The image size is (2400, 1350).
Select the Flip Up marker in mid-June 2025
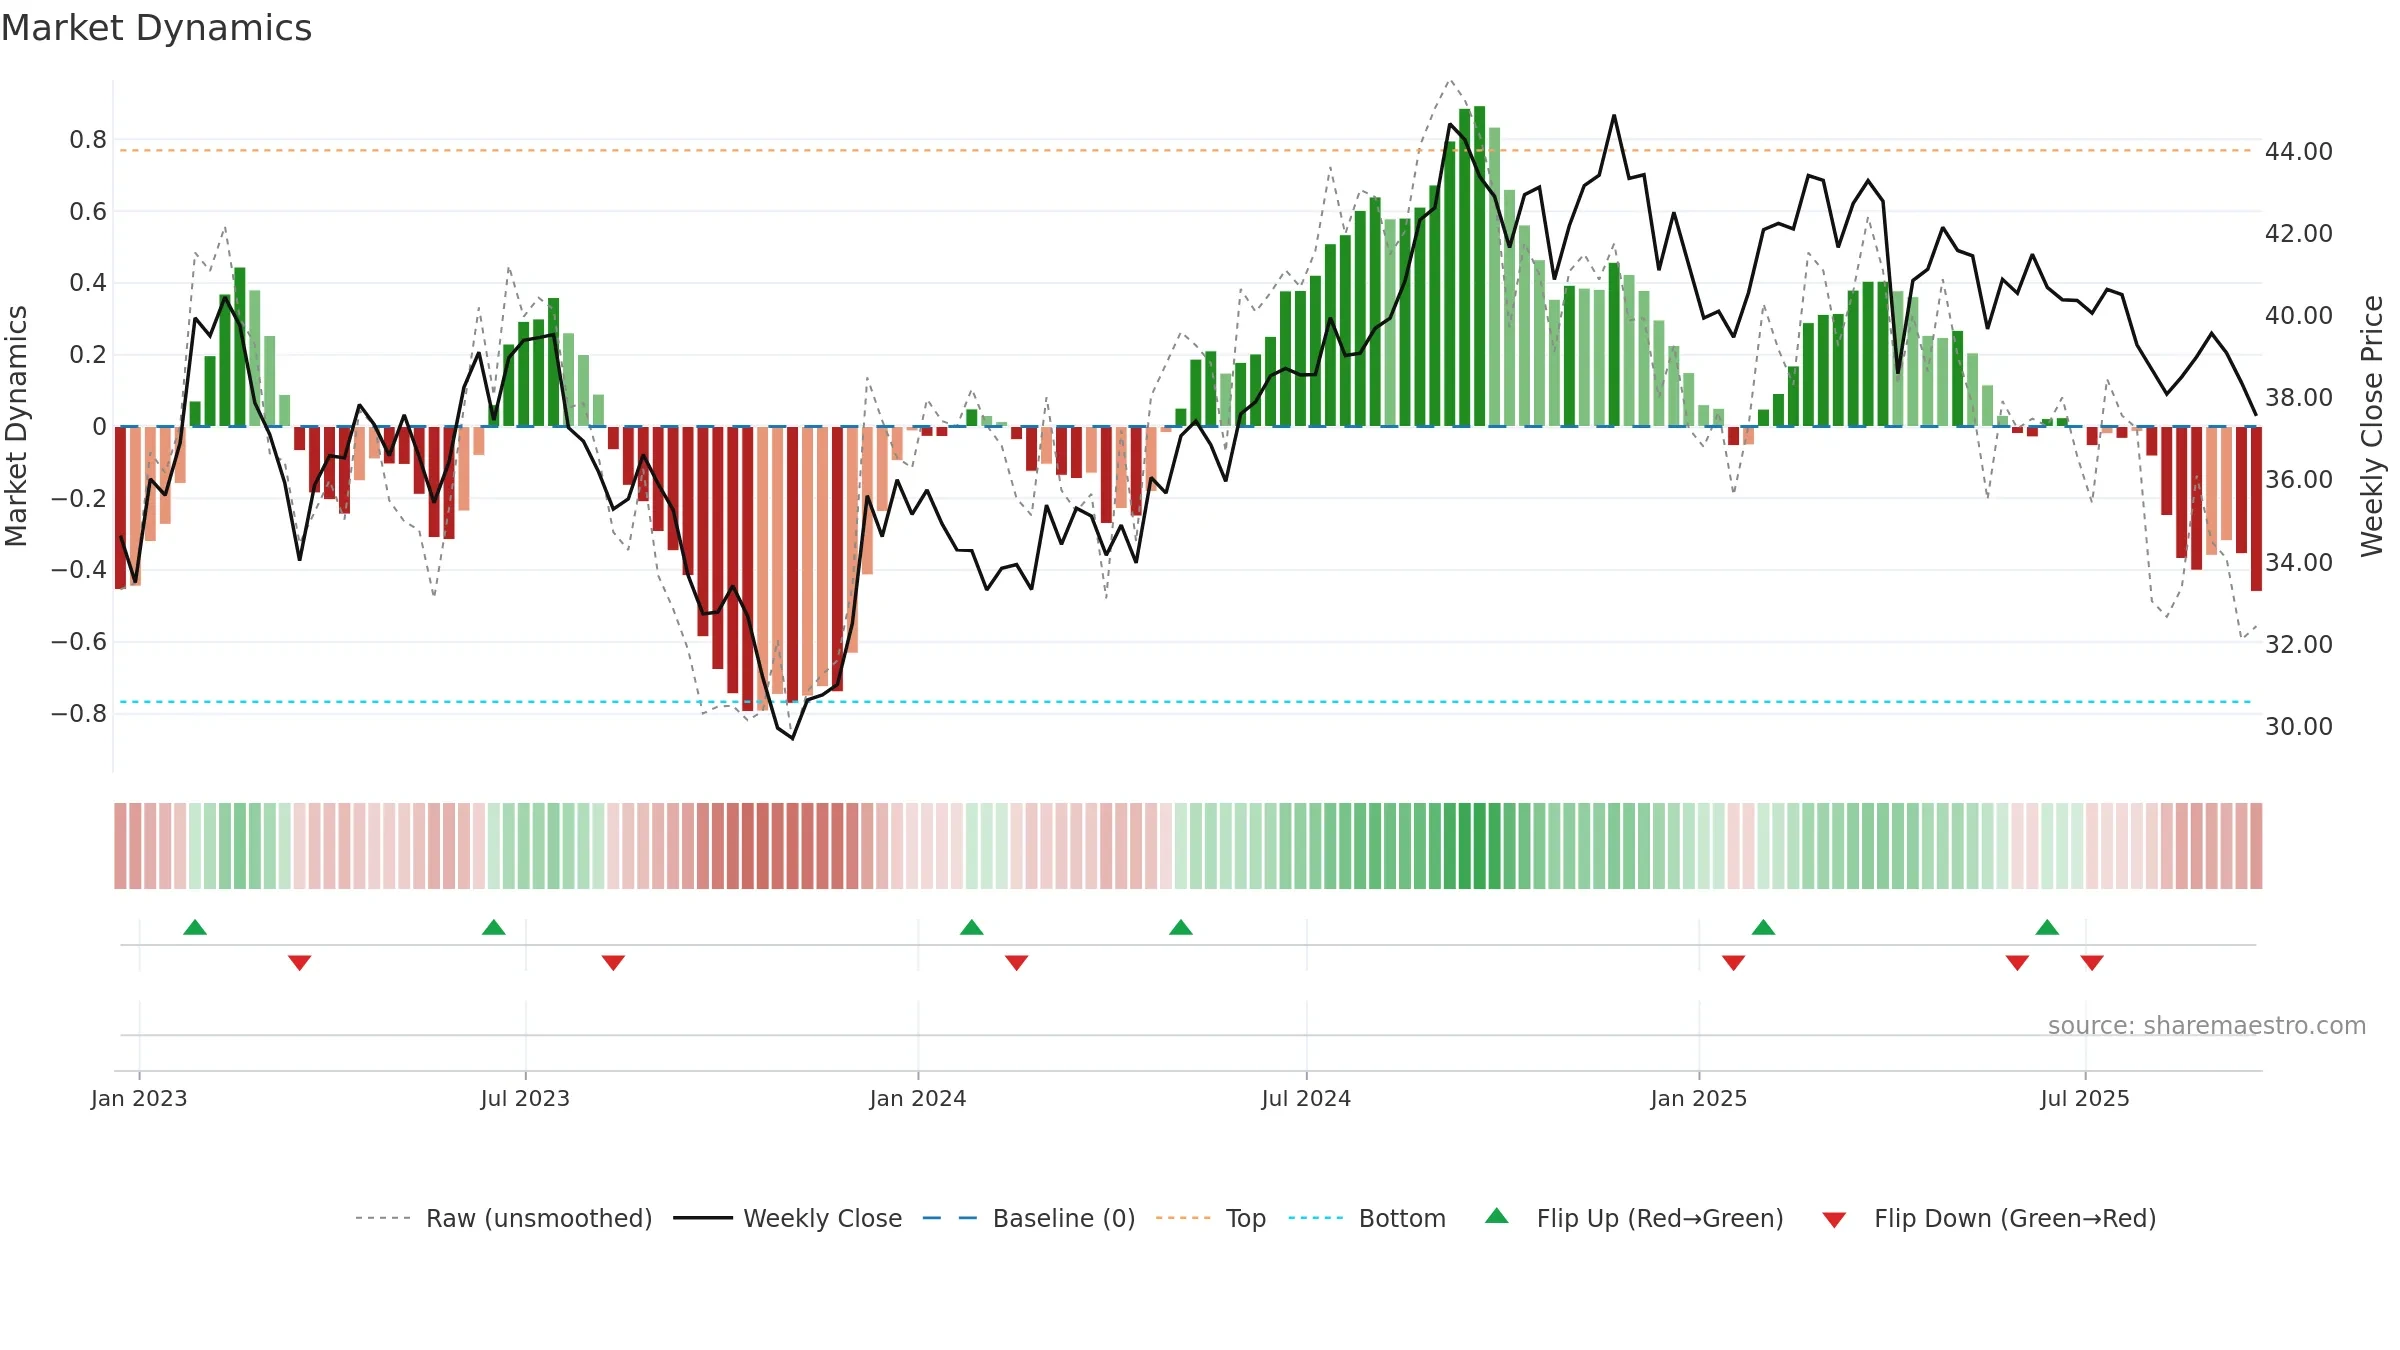2047,927
